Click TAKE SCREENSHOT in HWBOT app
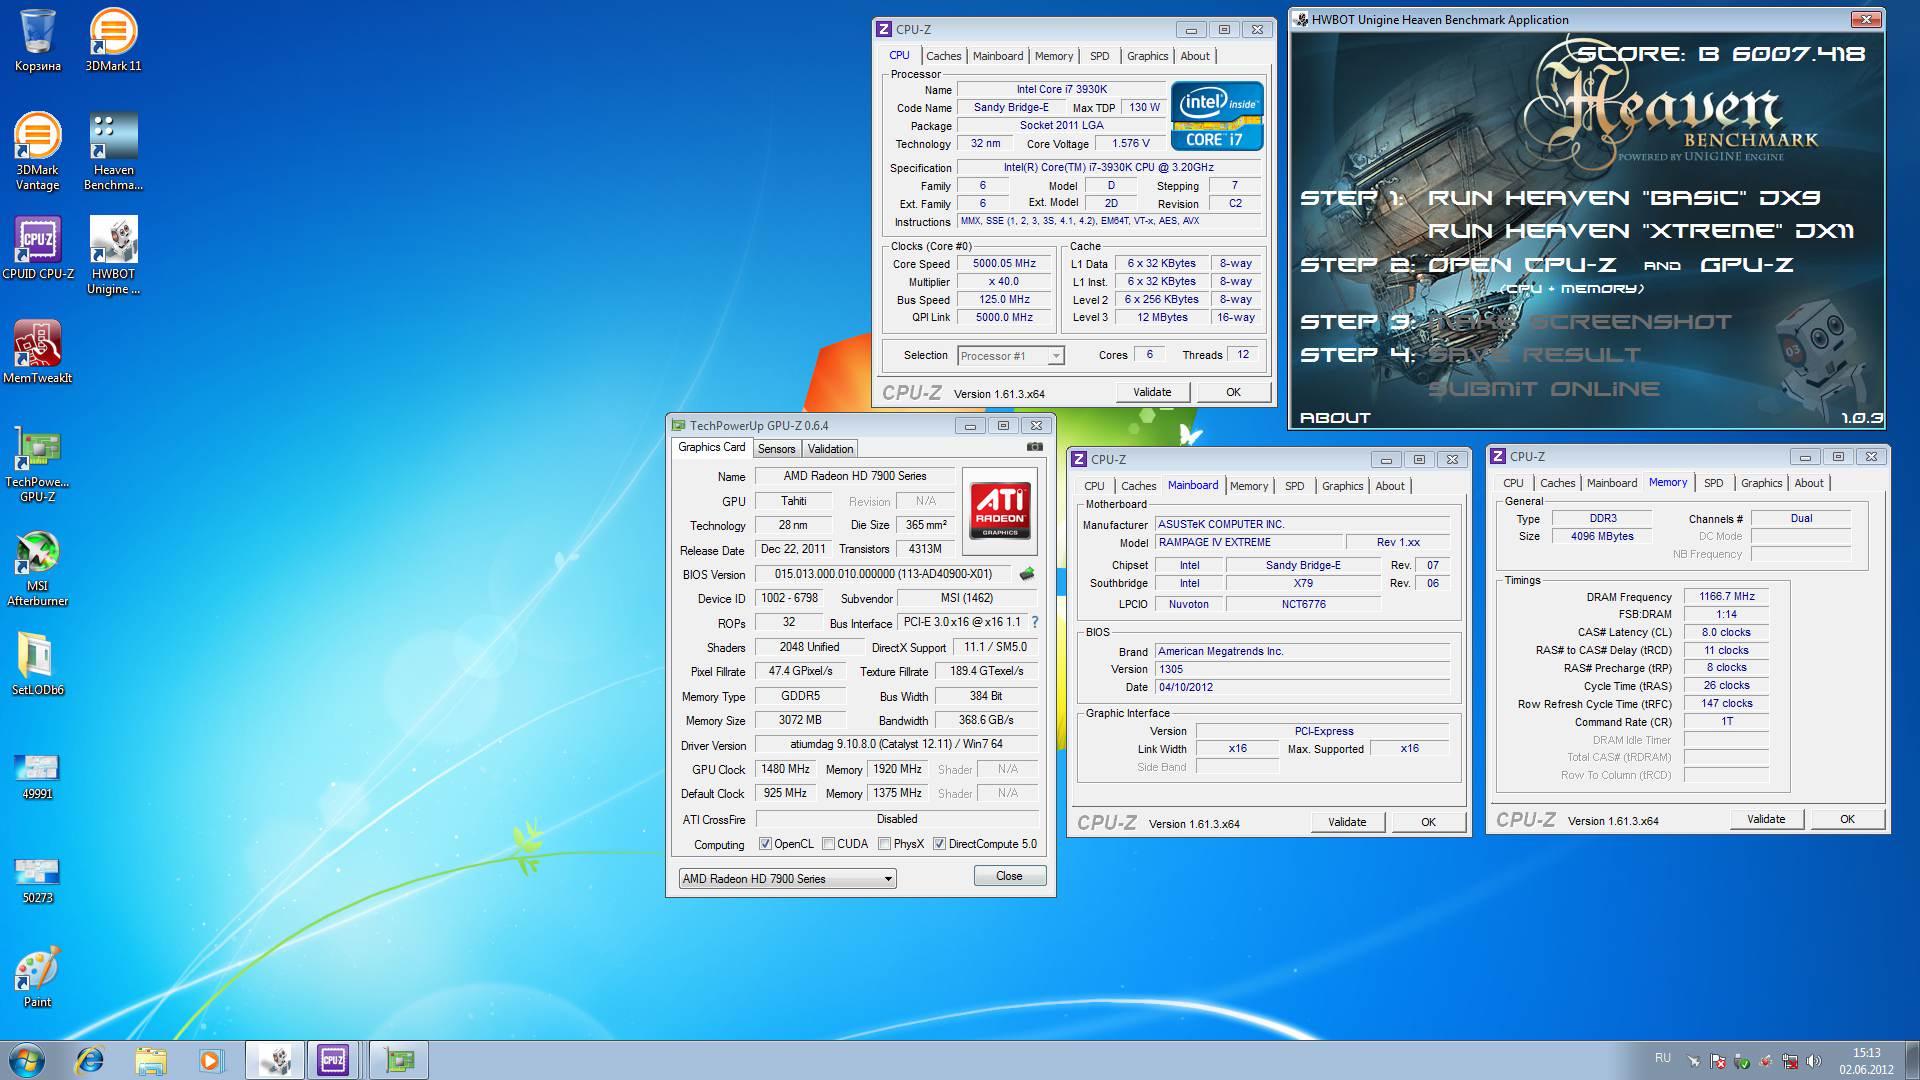This screenshot has height=1080, width=1920. pyautogui.click(x=1580, y=322)
